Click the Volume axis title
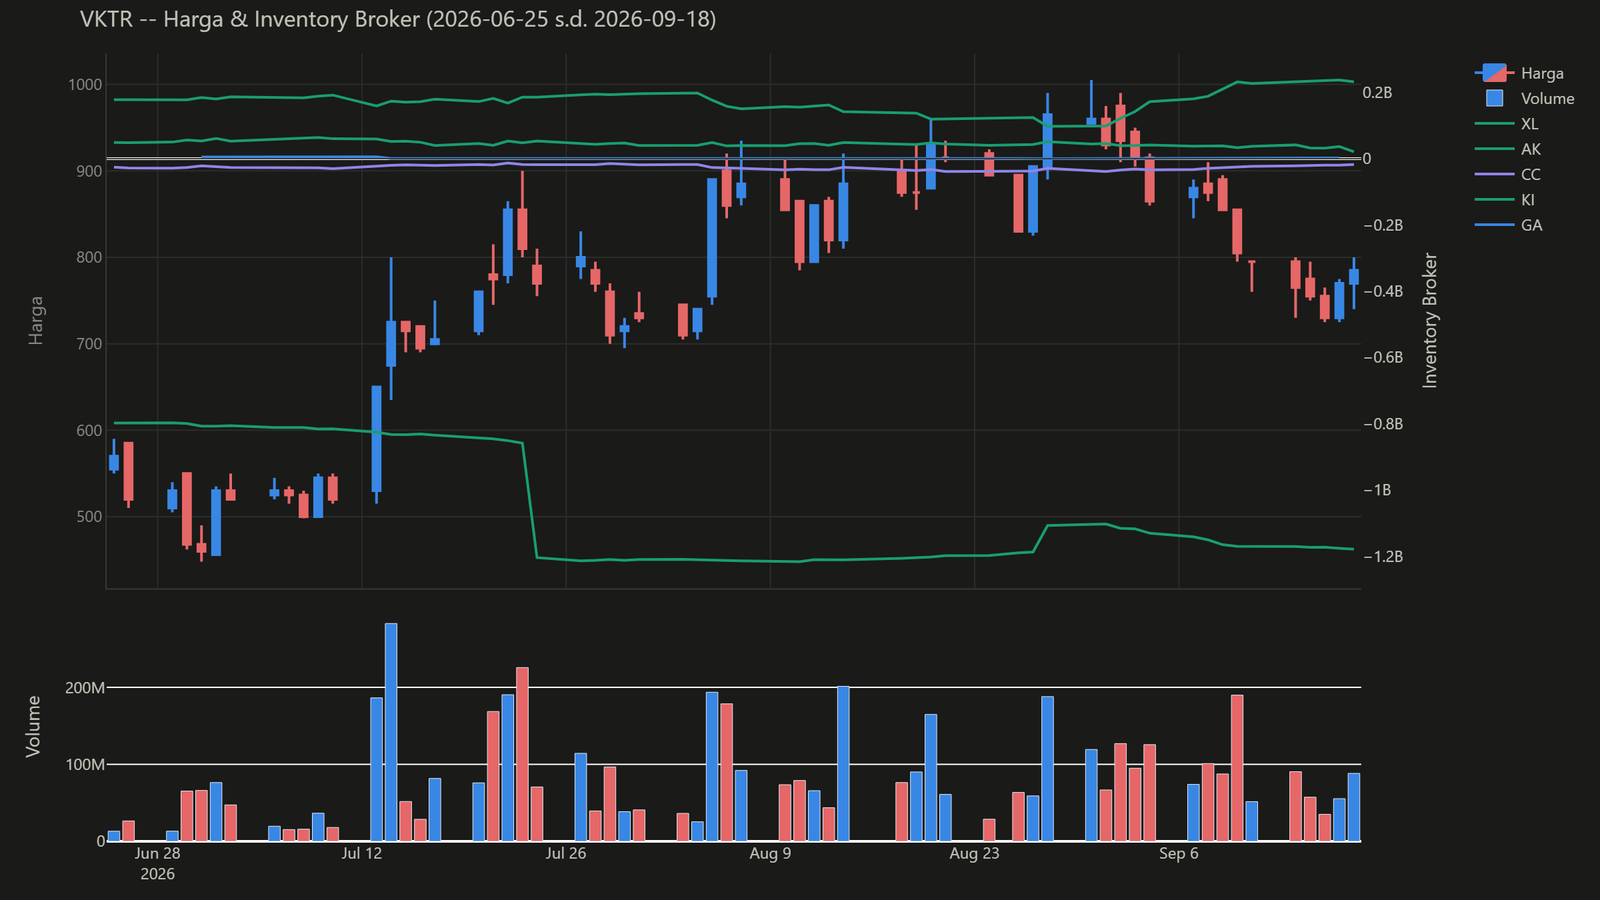This screenshot has width=1600, height=900. pos(34,726)
